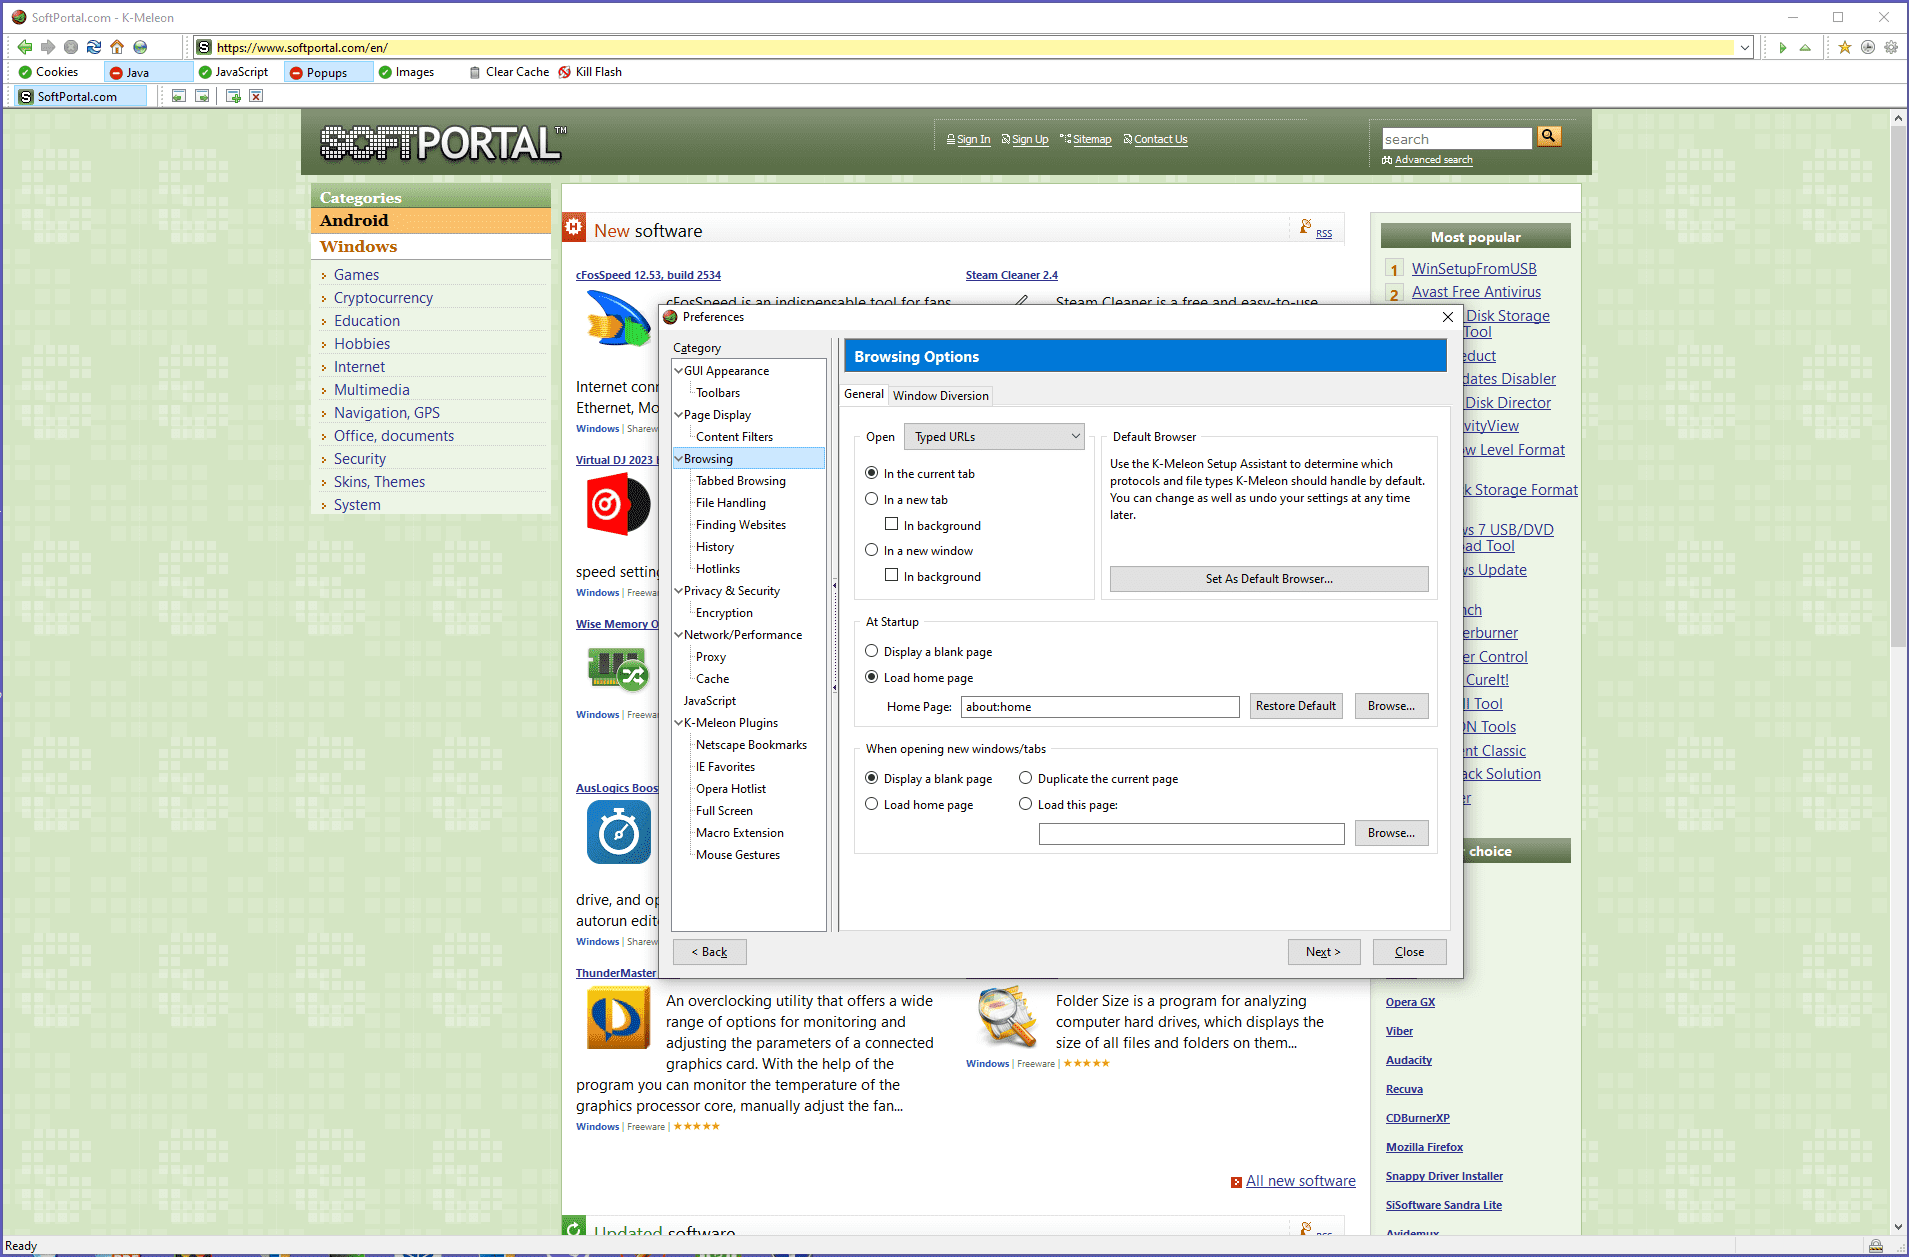The width and height of the screenshot is (1909, 1257).
Task: Click the SoftPortal logo on the page
Action: (443, 143)
